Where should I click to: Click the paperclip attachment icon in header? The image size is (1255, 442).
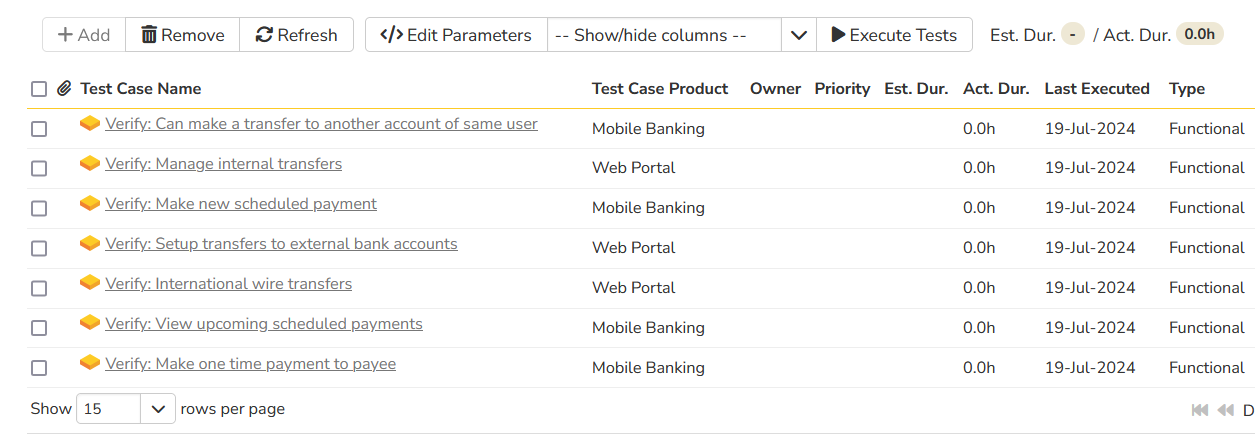(x=64, y=89)
